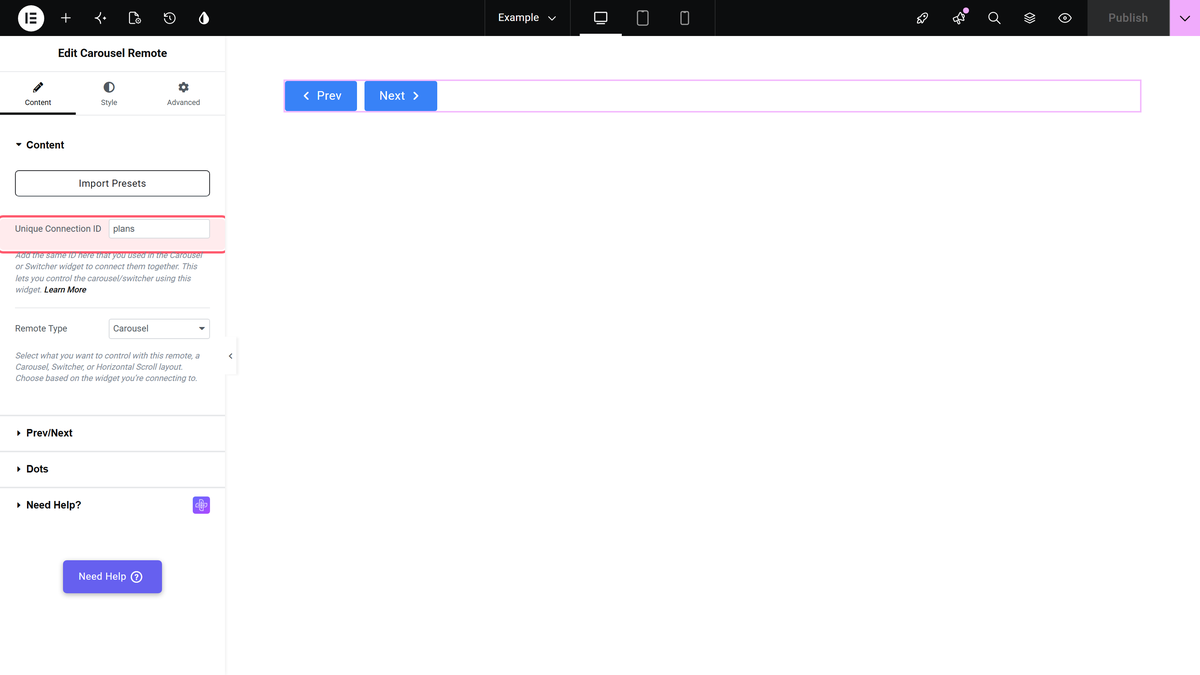Switch to the Content tab
Image resolution: width=1200 pixels, height=675 pixels.
38,94
